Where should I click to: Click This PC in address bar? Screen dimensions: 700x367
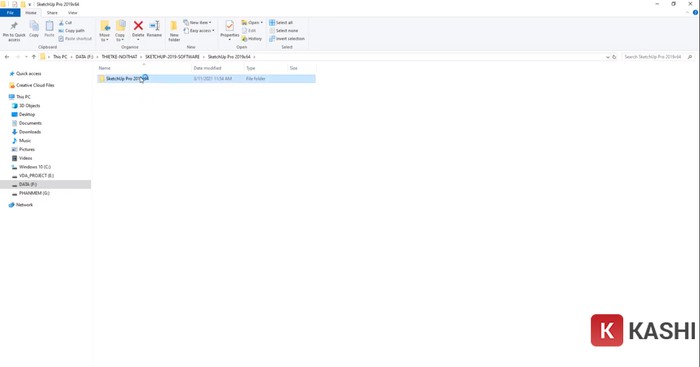[60, 57]
